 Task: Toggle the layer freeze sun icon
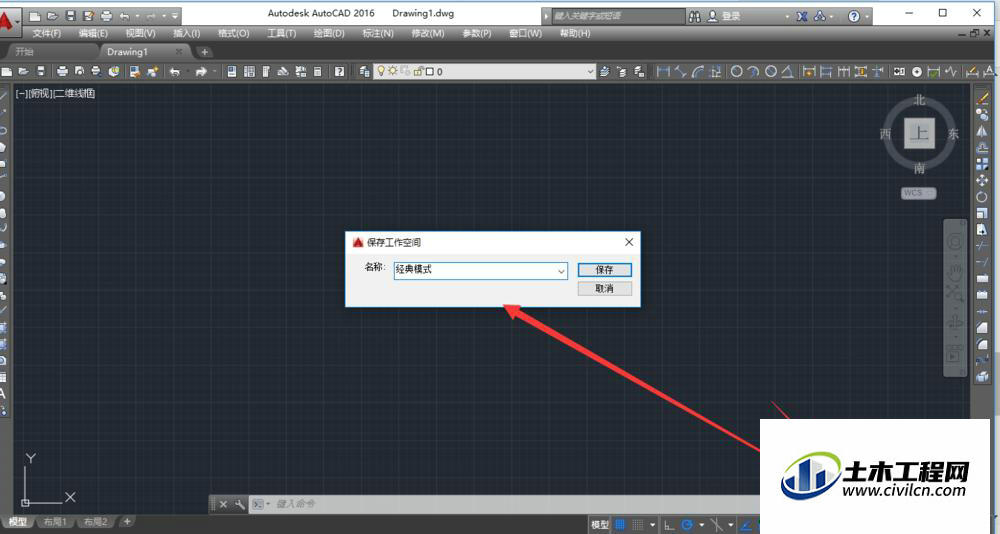(393, 71)
